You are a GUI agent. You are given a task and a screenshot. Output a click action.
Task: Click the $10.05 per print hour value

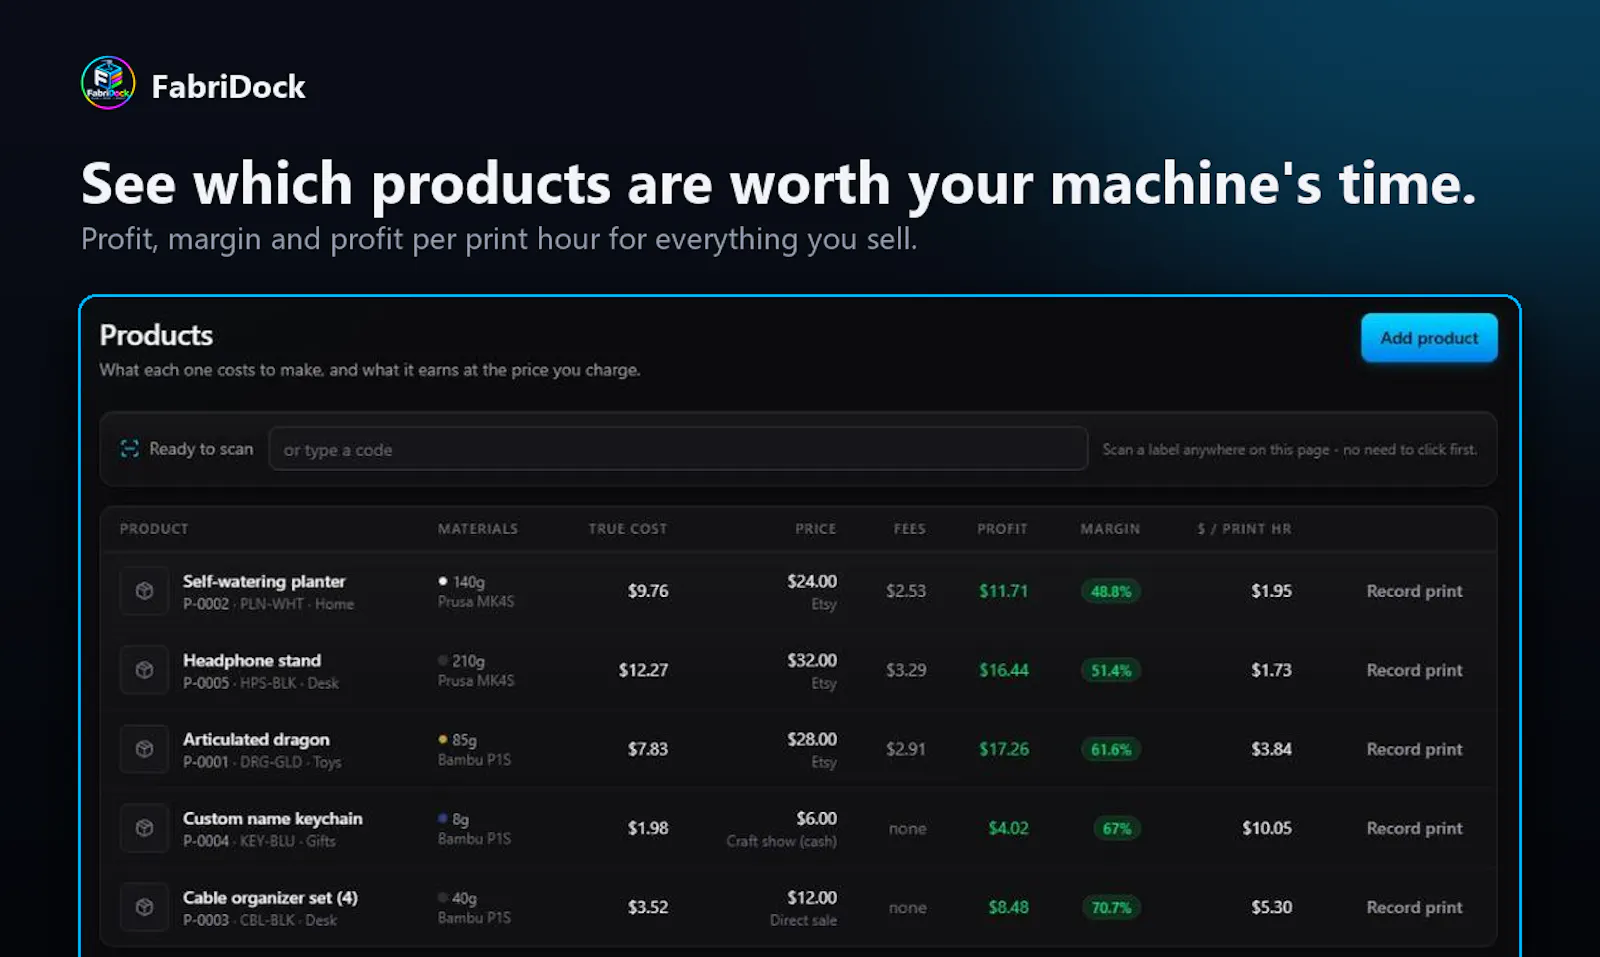(1267, 828)
